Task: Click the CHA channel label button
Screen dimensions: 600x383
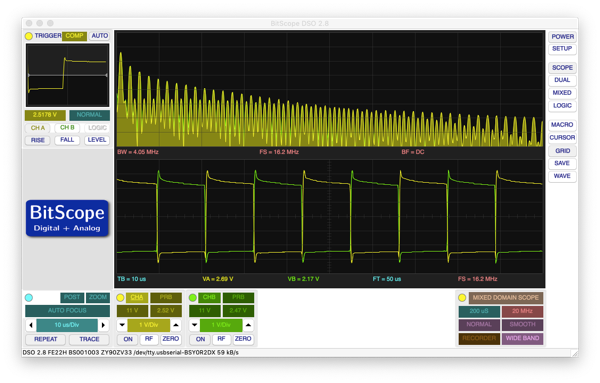Action: pyautogui.click(x=137, y=297)
